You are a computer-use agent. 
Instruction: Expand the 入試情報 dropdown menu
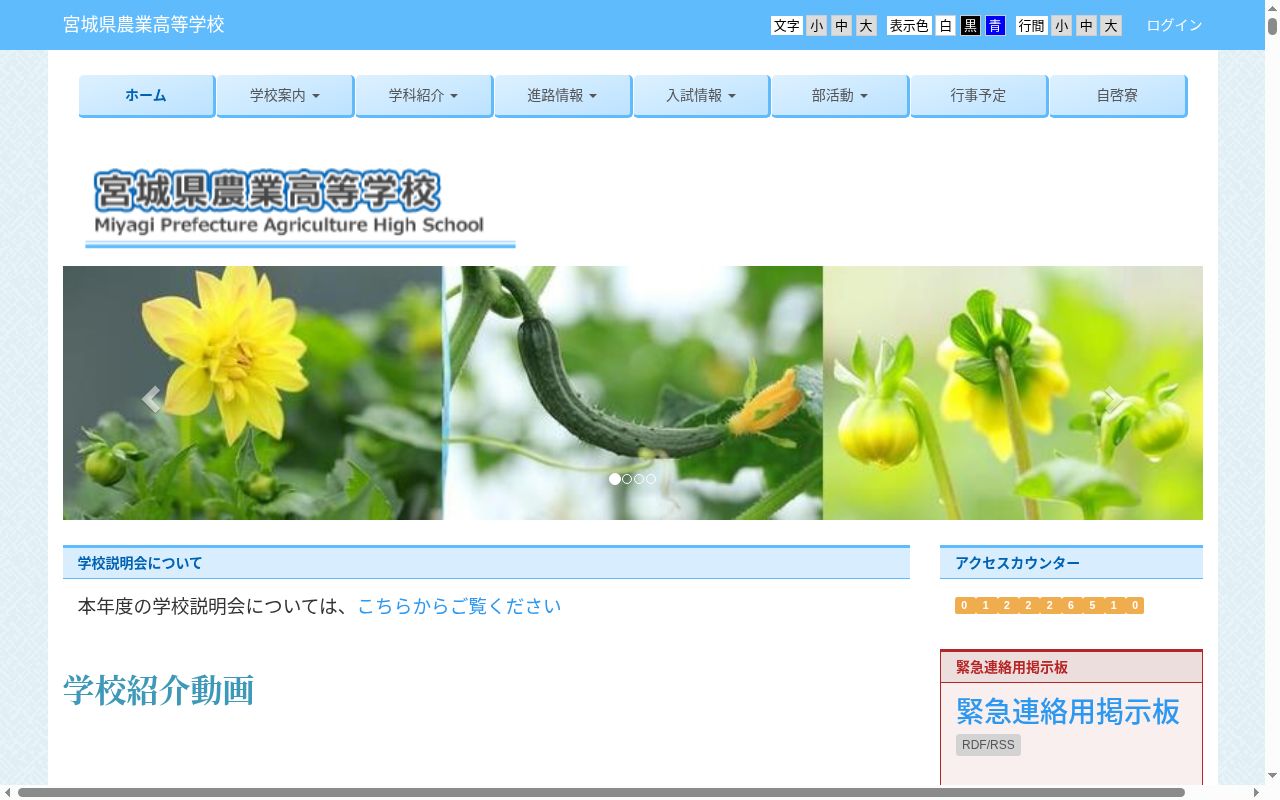pos(702,96)
